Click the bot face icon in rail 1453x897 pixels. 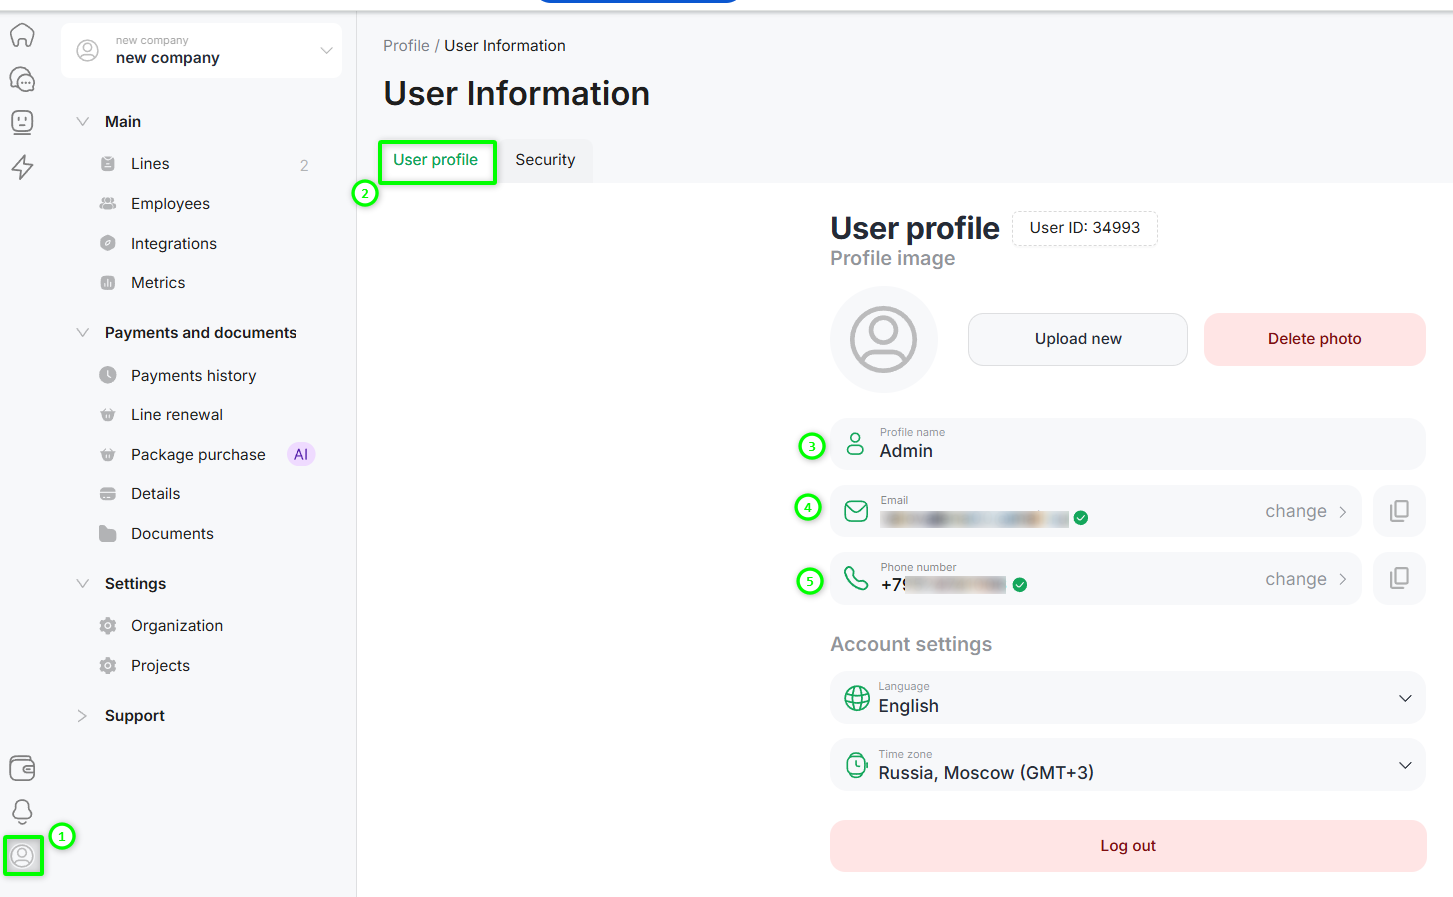[22, 122]
